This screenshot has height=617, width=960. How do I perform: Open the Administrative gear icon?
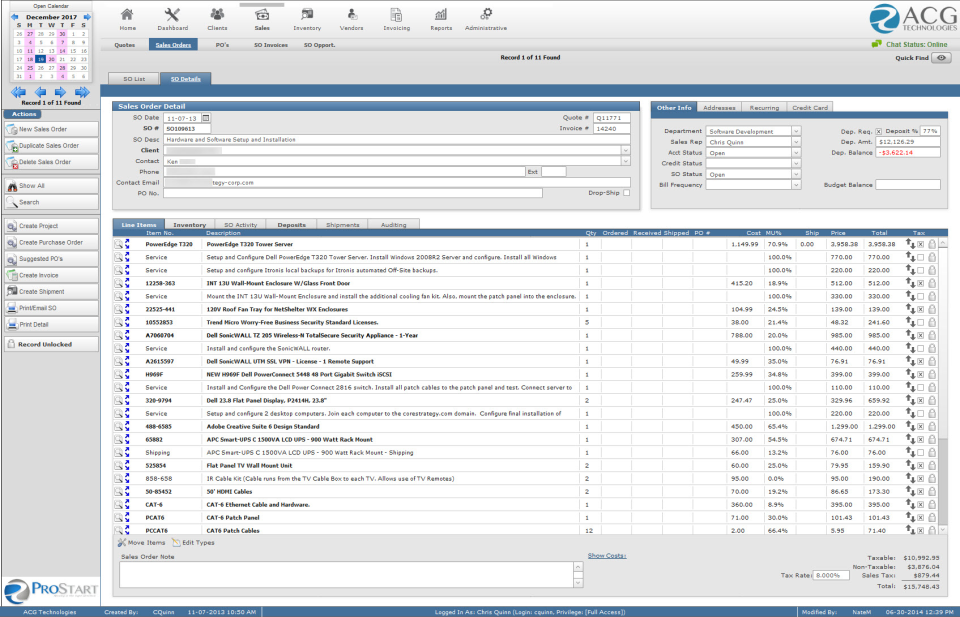[x=486, y=15]
